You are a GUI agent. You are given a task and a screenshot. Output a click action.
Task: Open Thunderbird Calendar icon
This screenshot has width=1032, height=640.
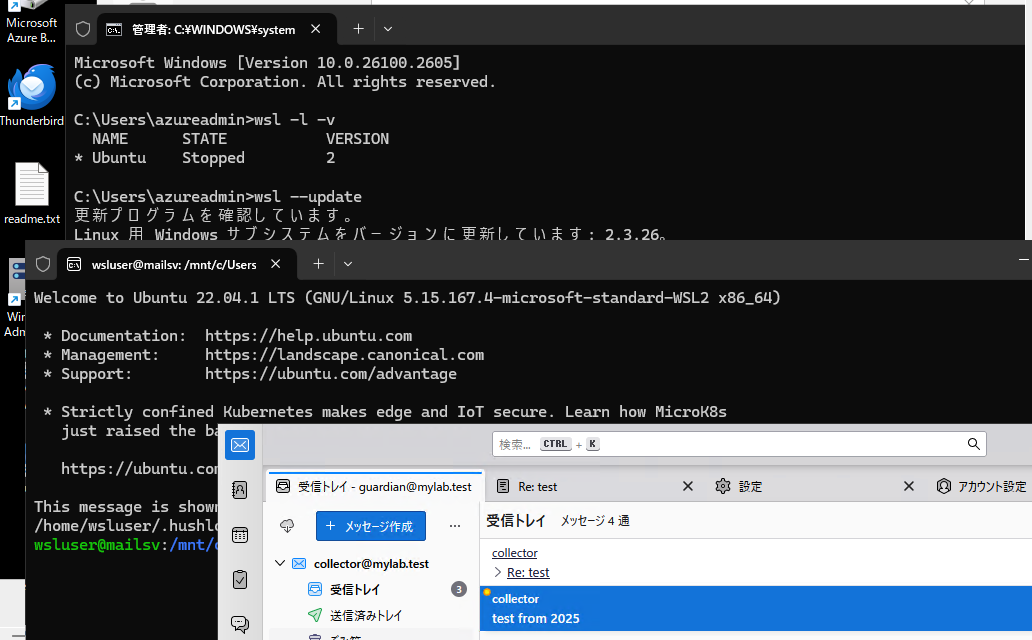[x=240, y=535]
